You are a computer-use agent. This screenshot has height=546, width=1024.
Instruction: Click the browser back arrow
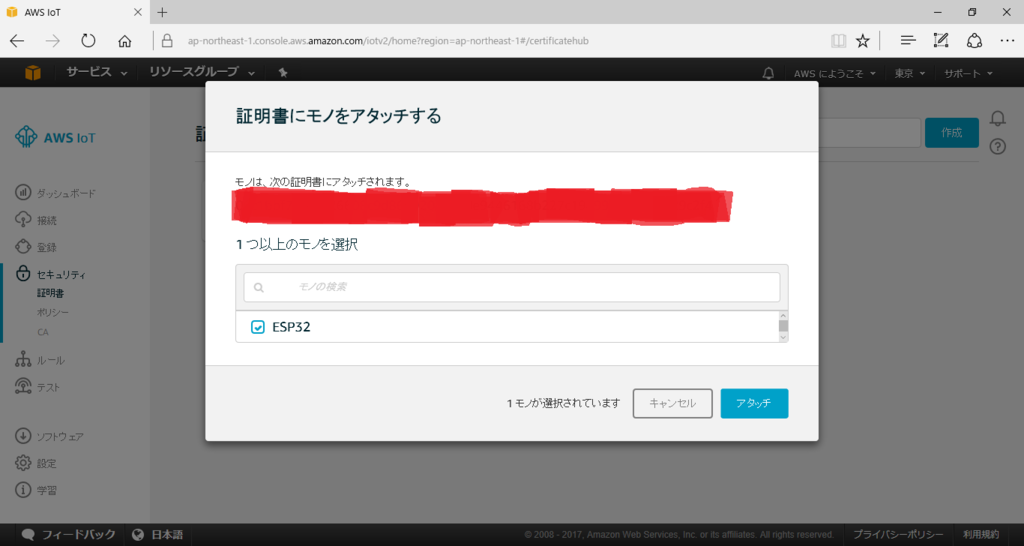click(17, 41)
